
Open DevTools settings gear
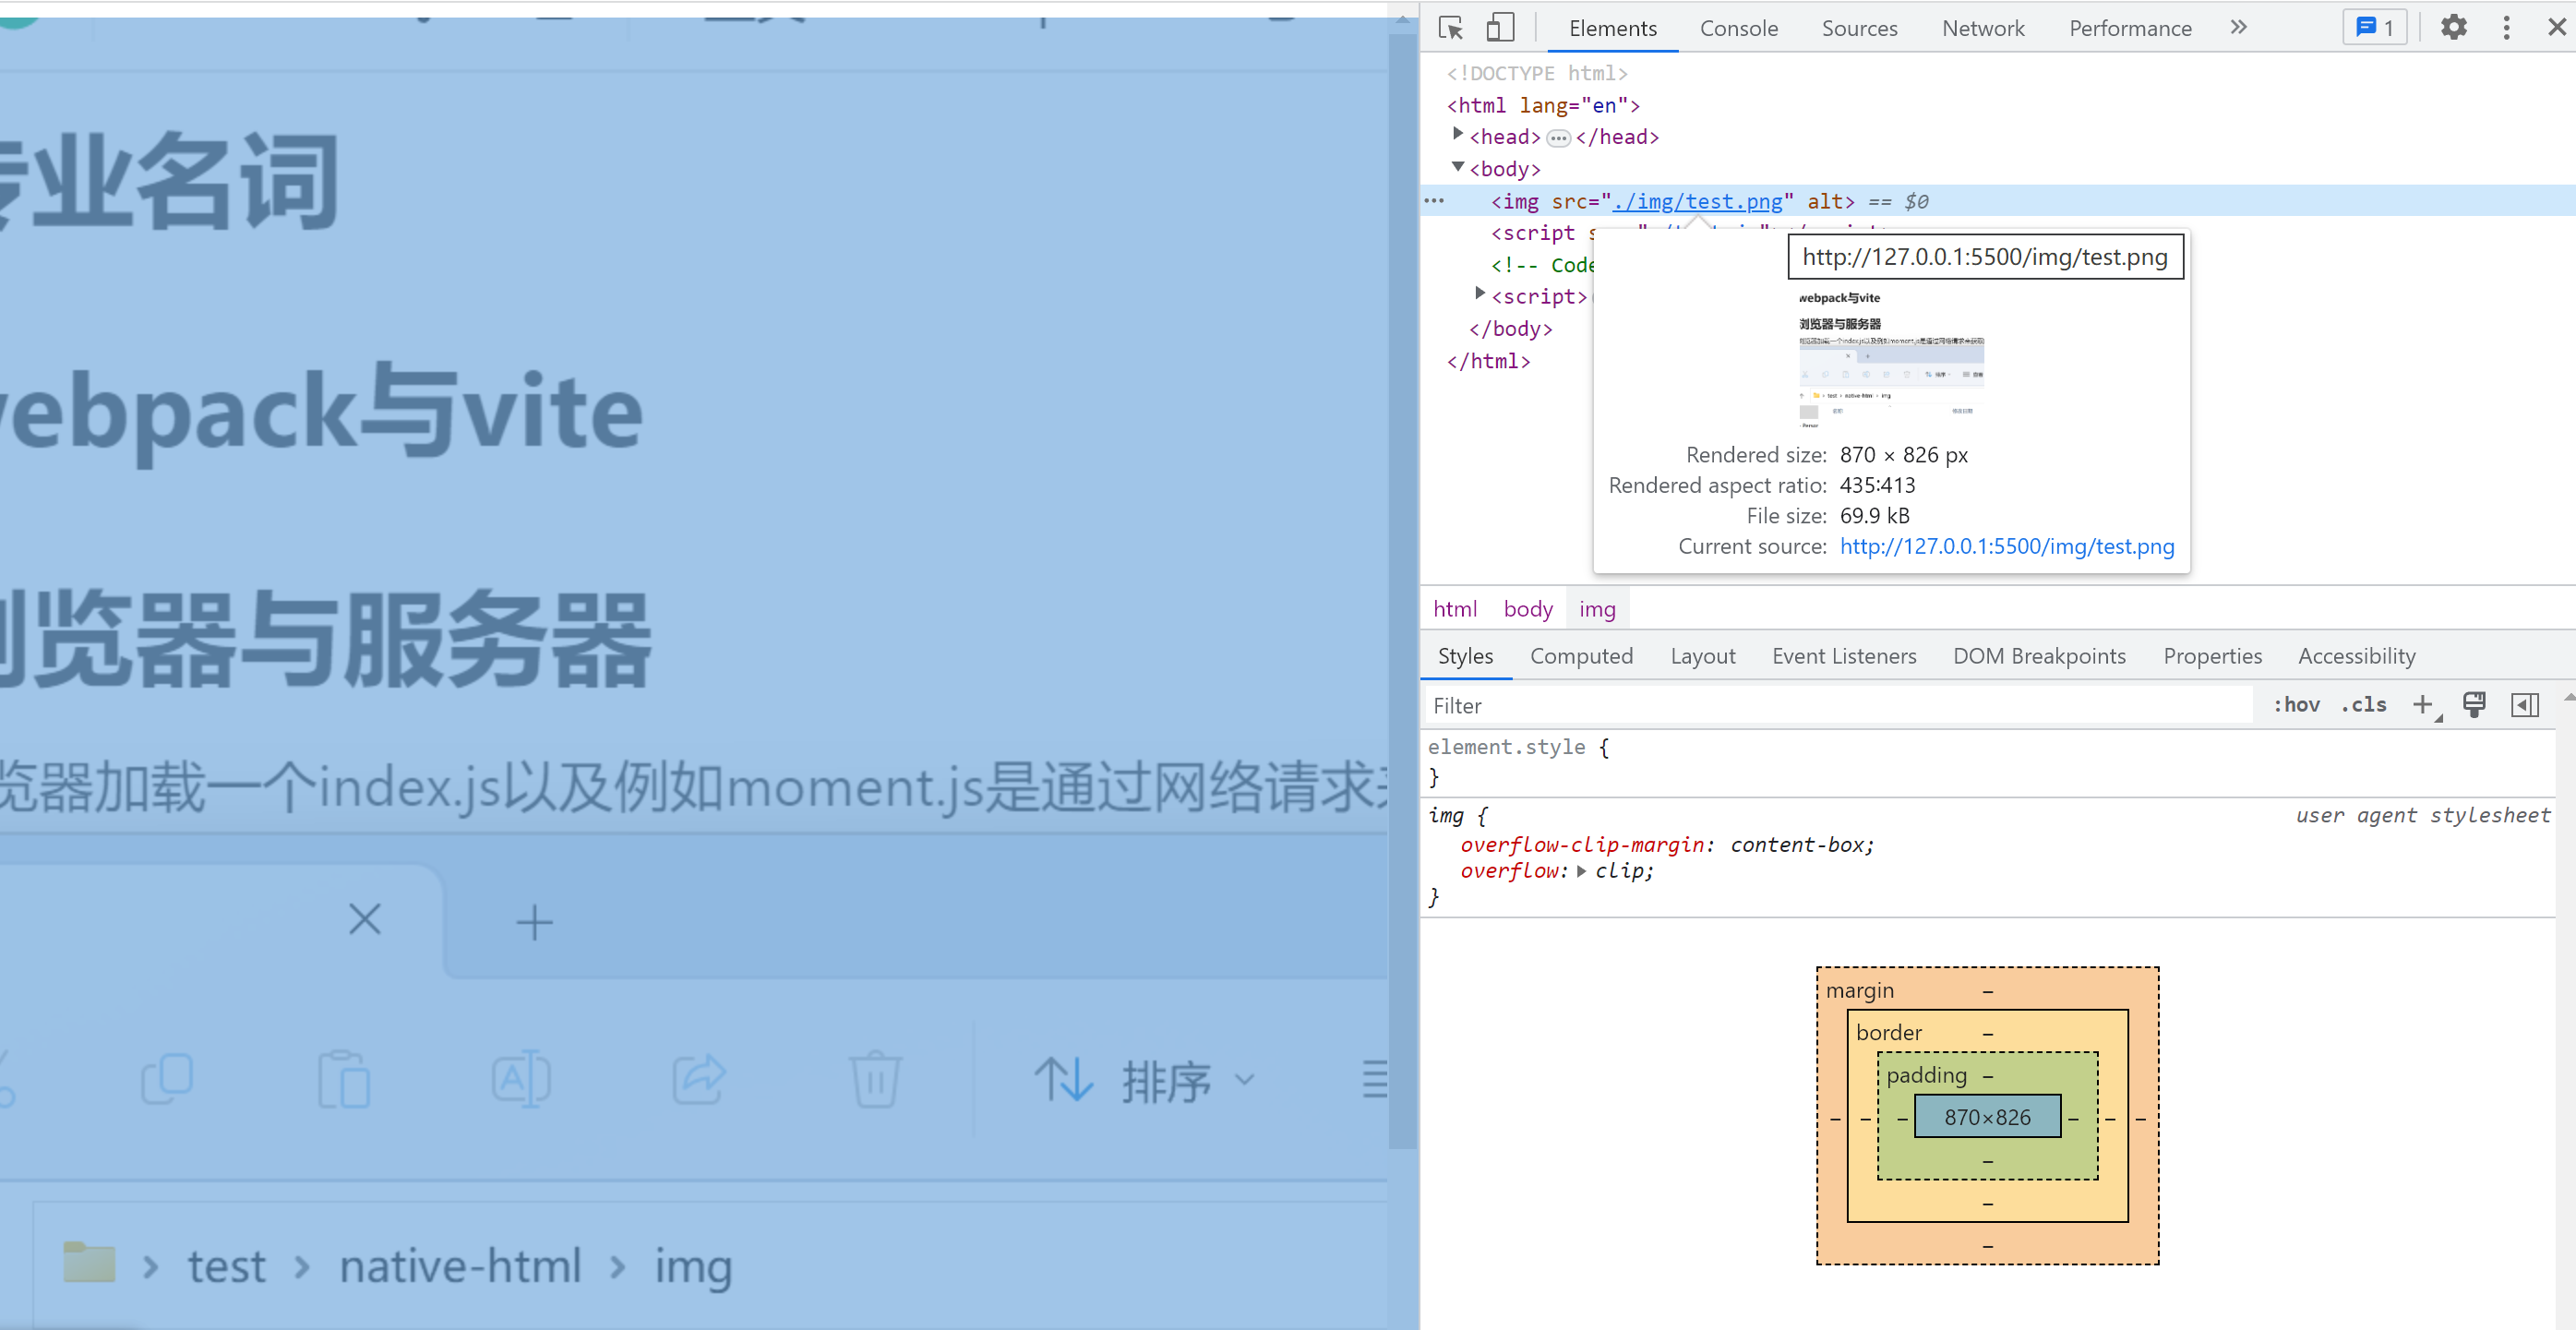[2453, 27]
